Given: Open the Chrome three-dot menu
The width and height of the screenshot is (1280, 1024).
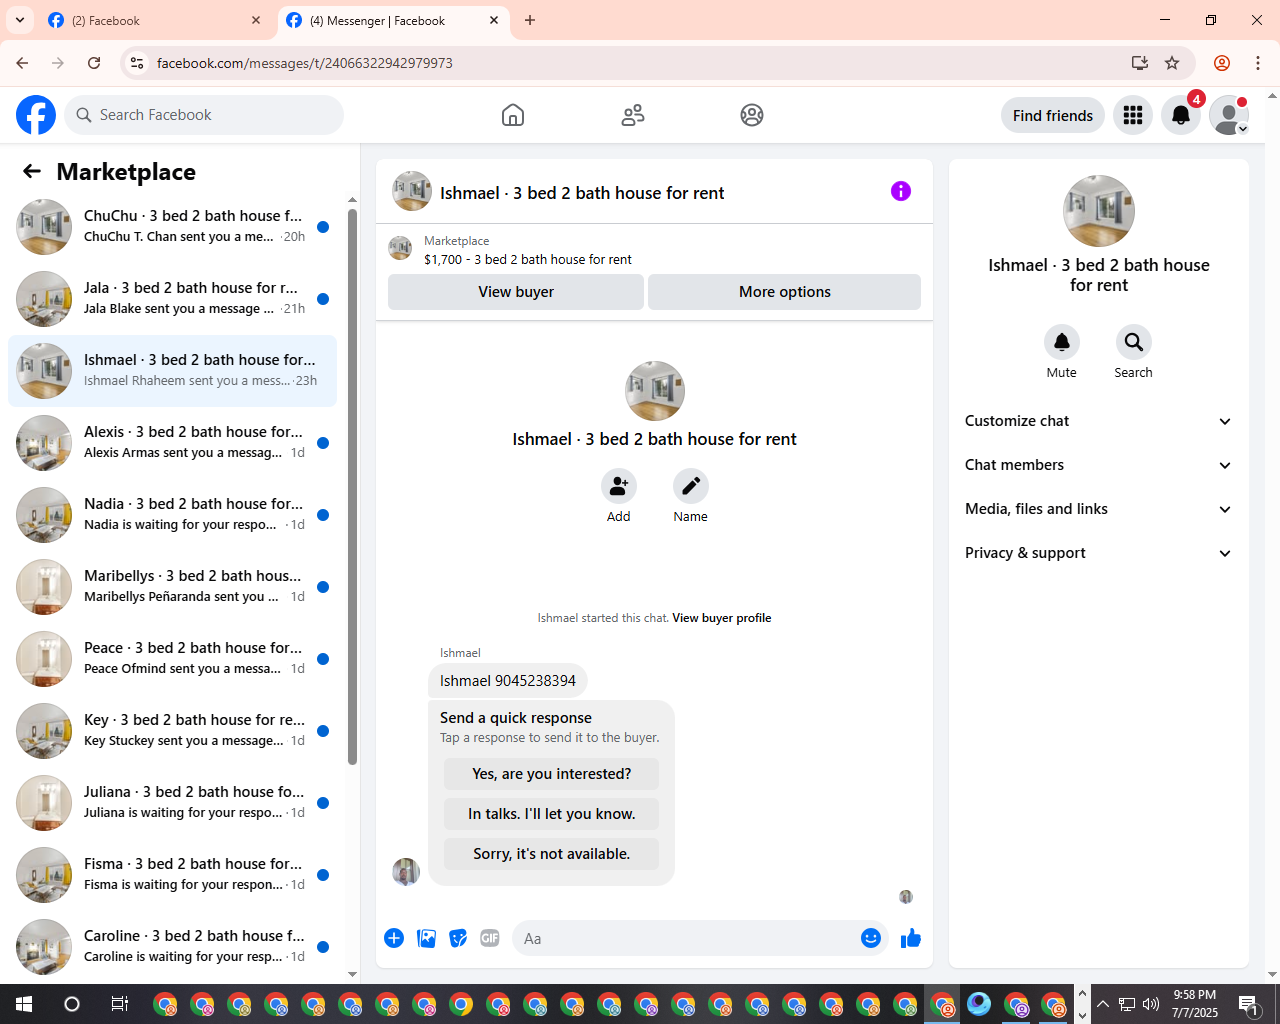Looking at the screenshot, I should point(1258,63).
